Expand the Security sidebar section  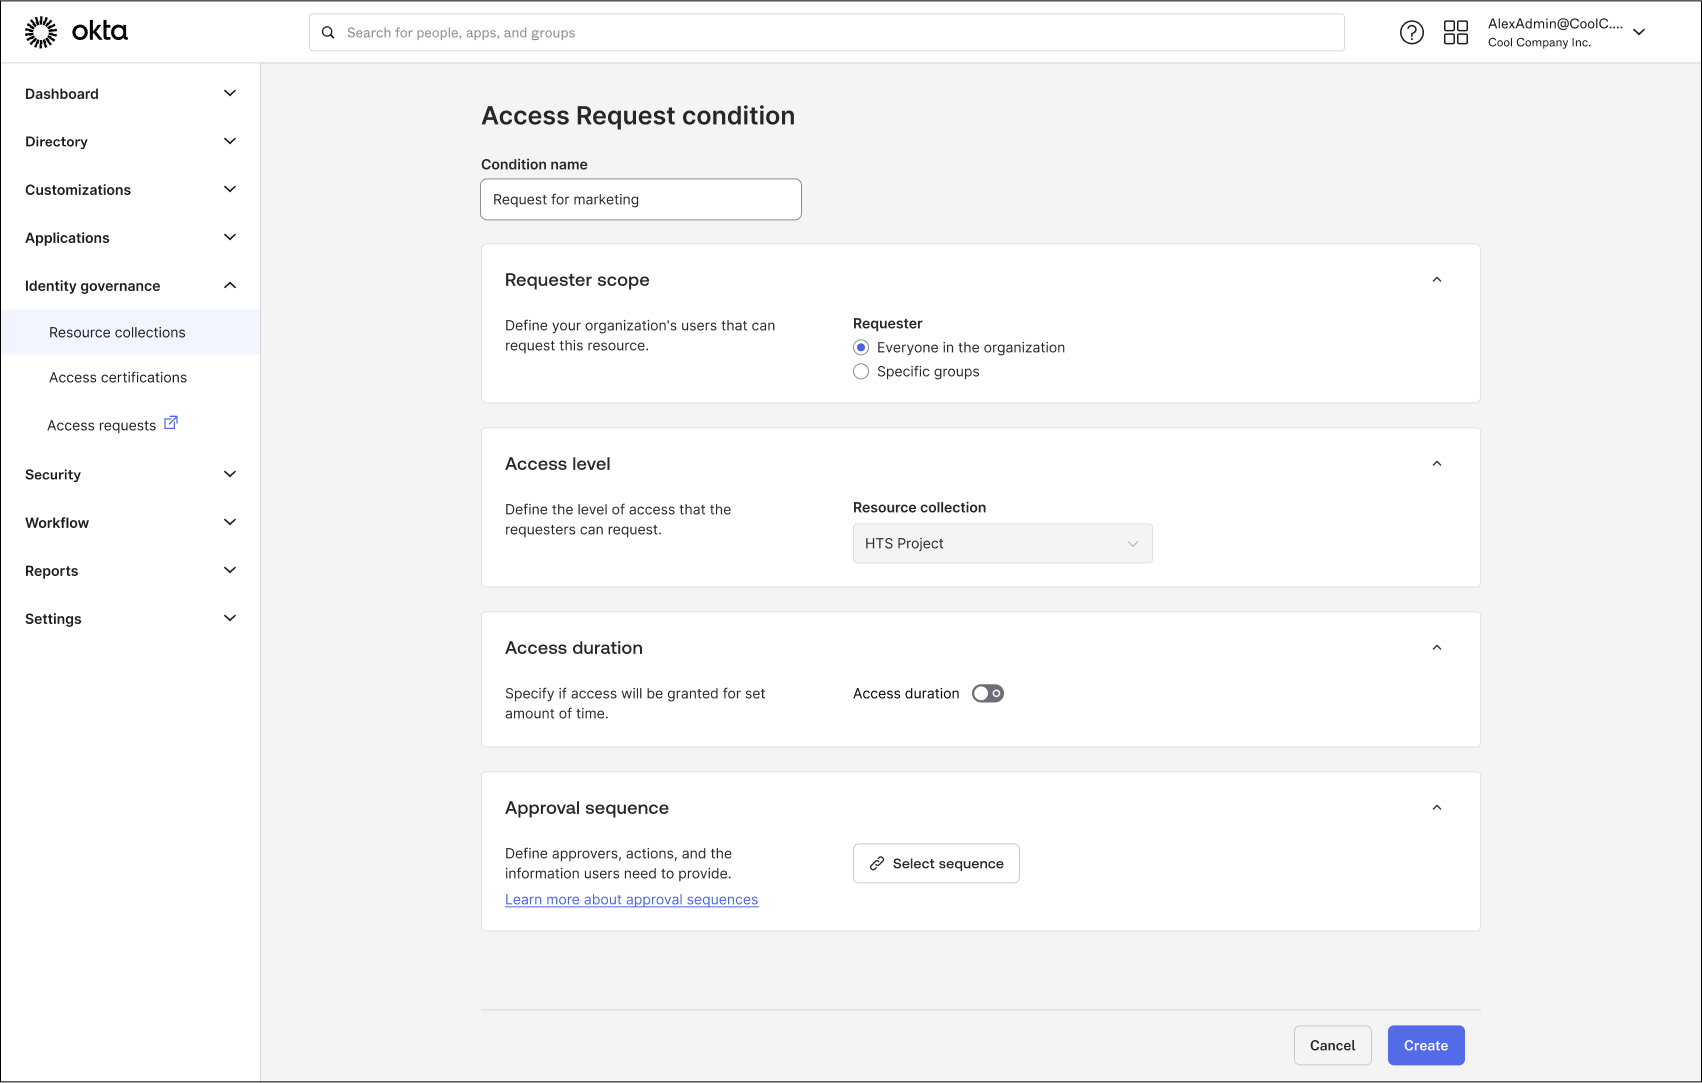[130, 474]
